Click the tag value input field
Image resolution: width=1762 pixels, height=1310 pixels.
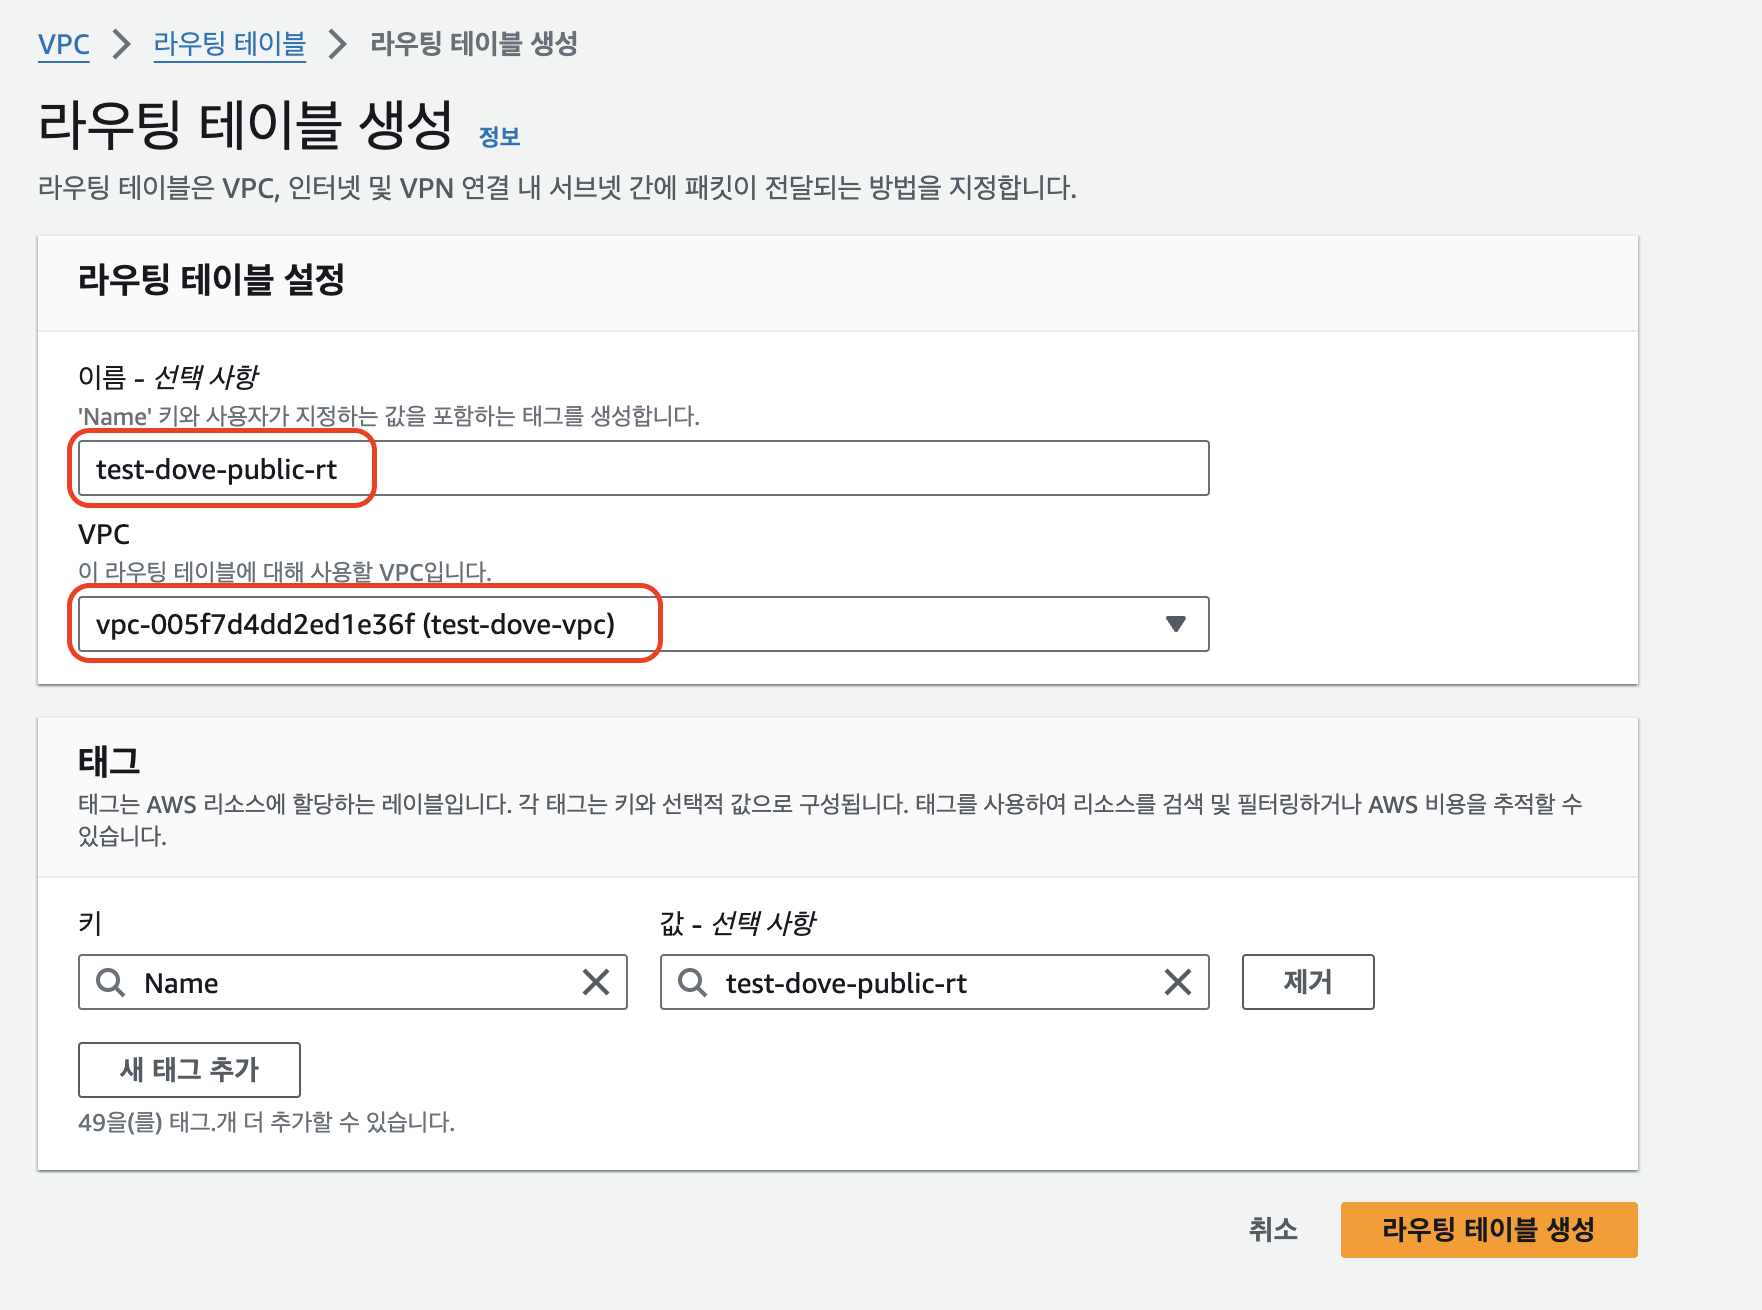click(935, 982)
